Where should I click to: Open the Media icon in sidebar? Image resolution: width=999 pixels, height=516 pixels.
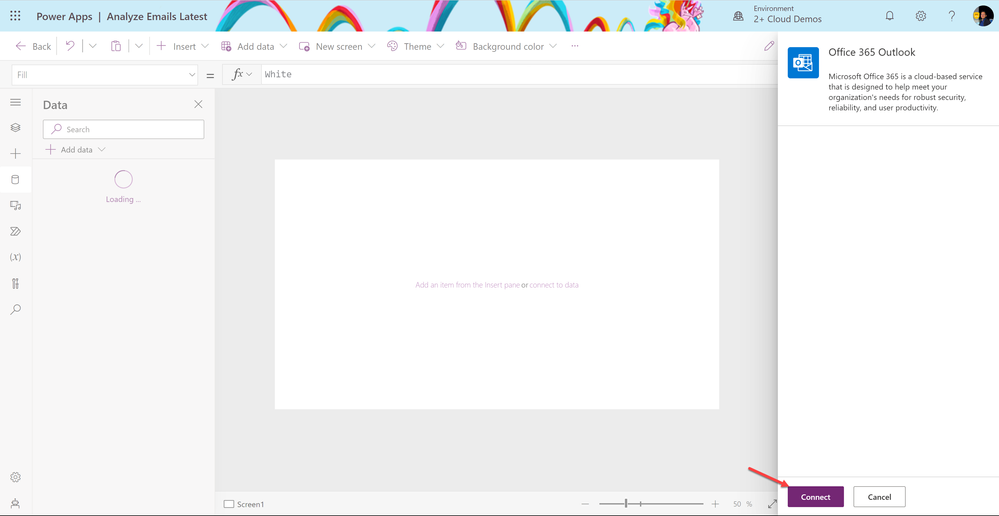tap(16, 205)
